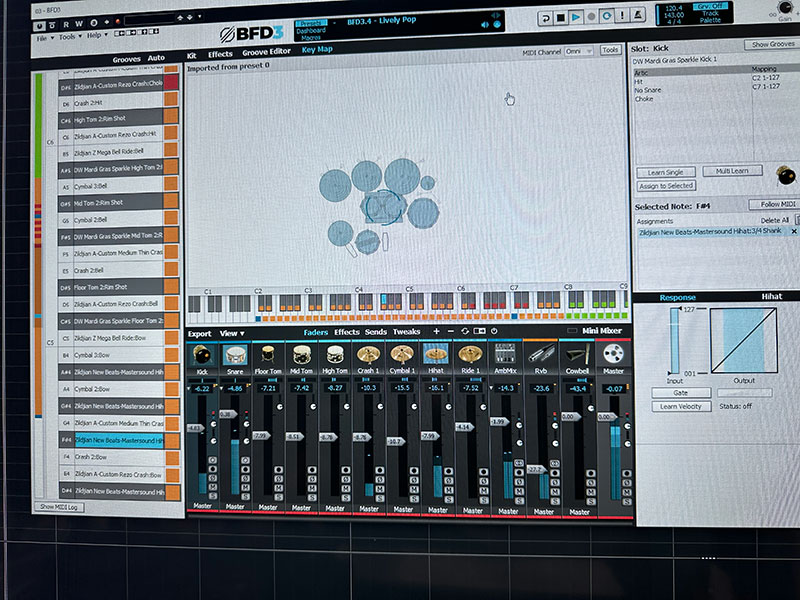Click the minus remove channel icon in mixer toolbar

451,332
